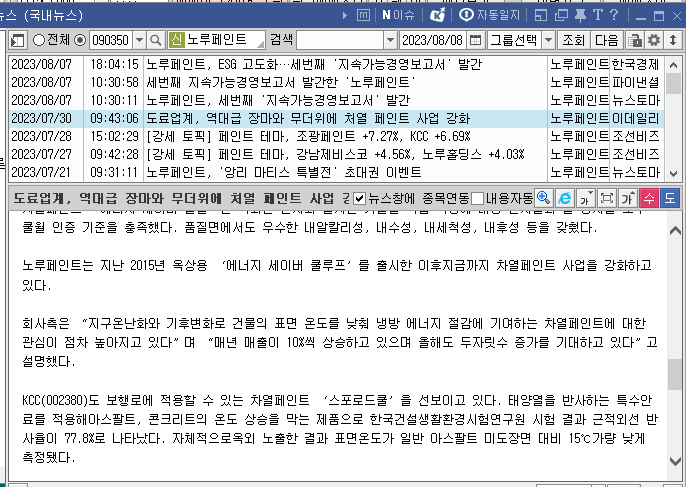Decrease article font size (가 down)
Image resolution: width=686 pixels, height=487 pixels.
tap(585, 198)
